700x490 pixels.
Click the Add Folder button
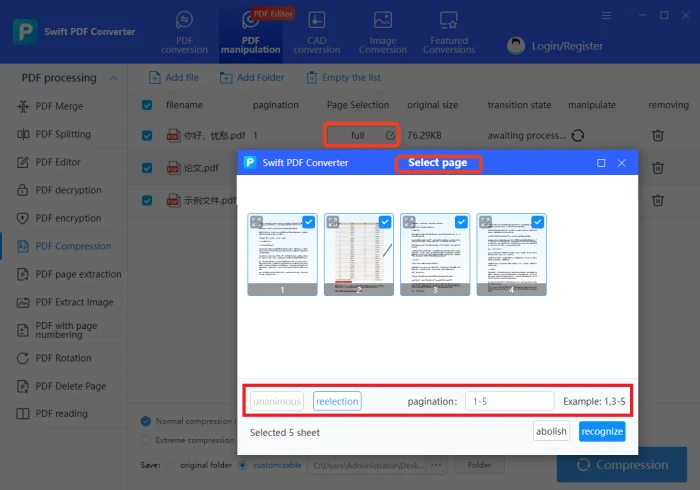click(x=252, y=78)
